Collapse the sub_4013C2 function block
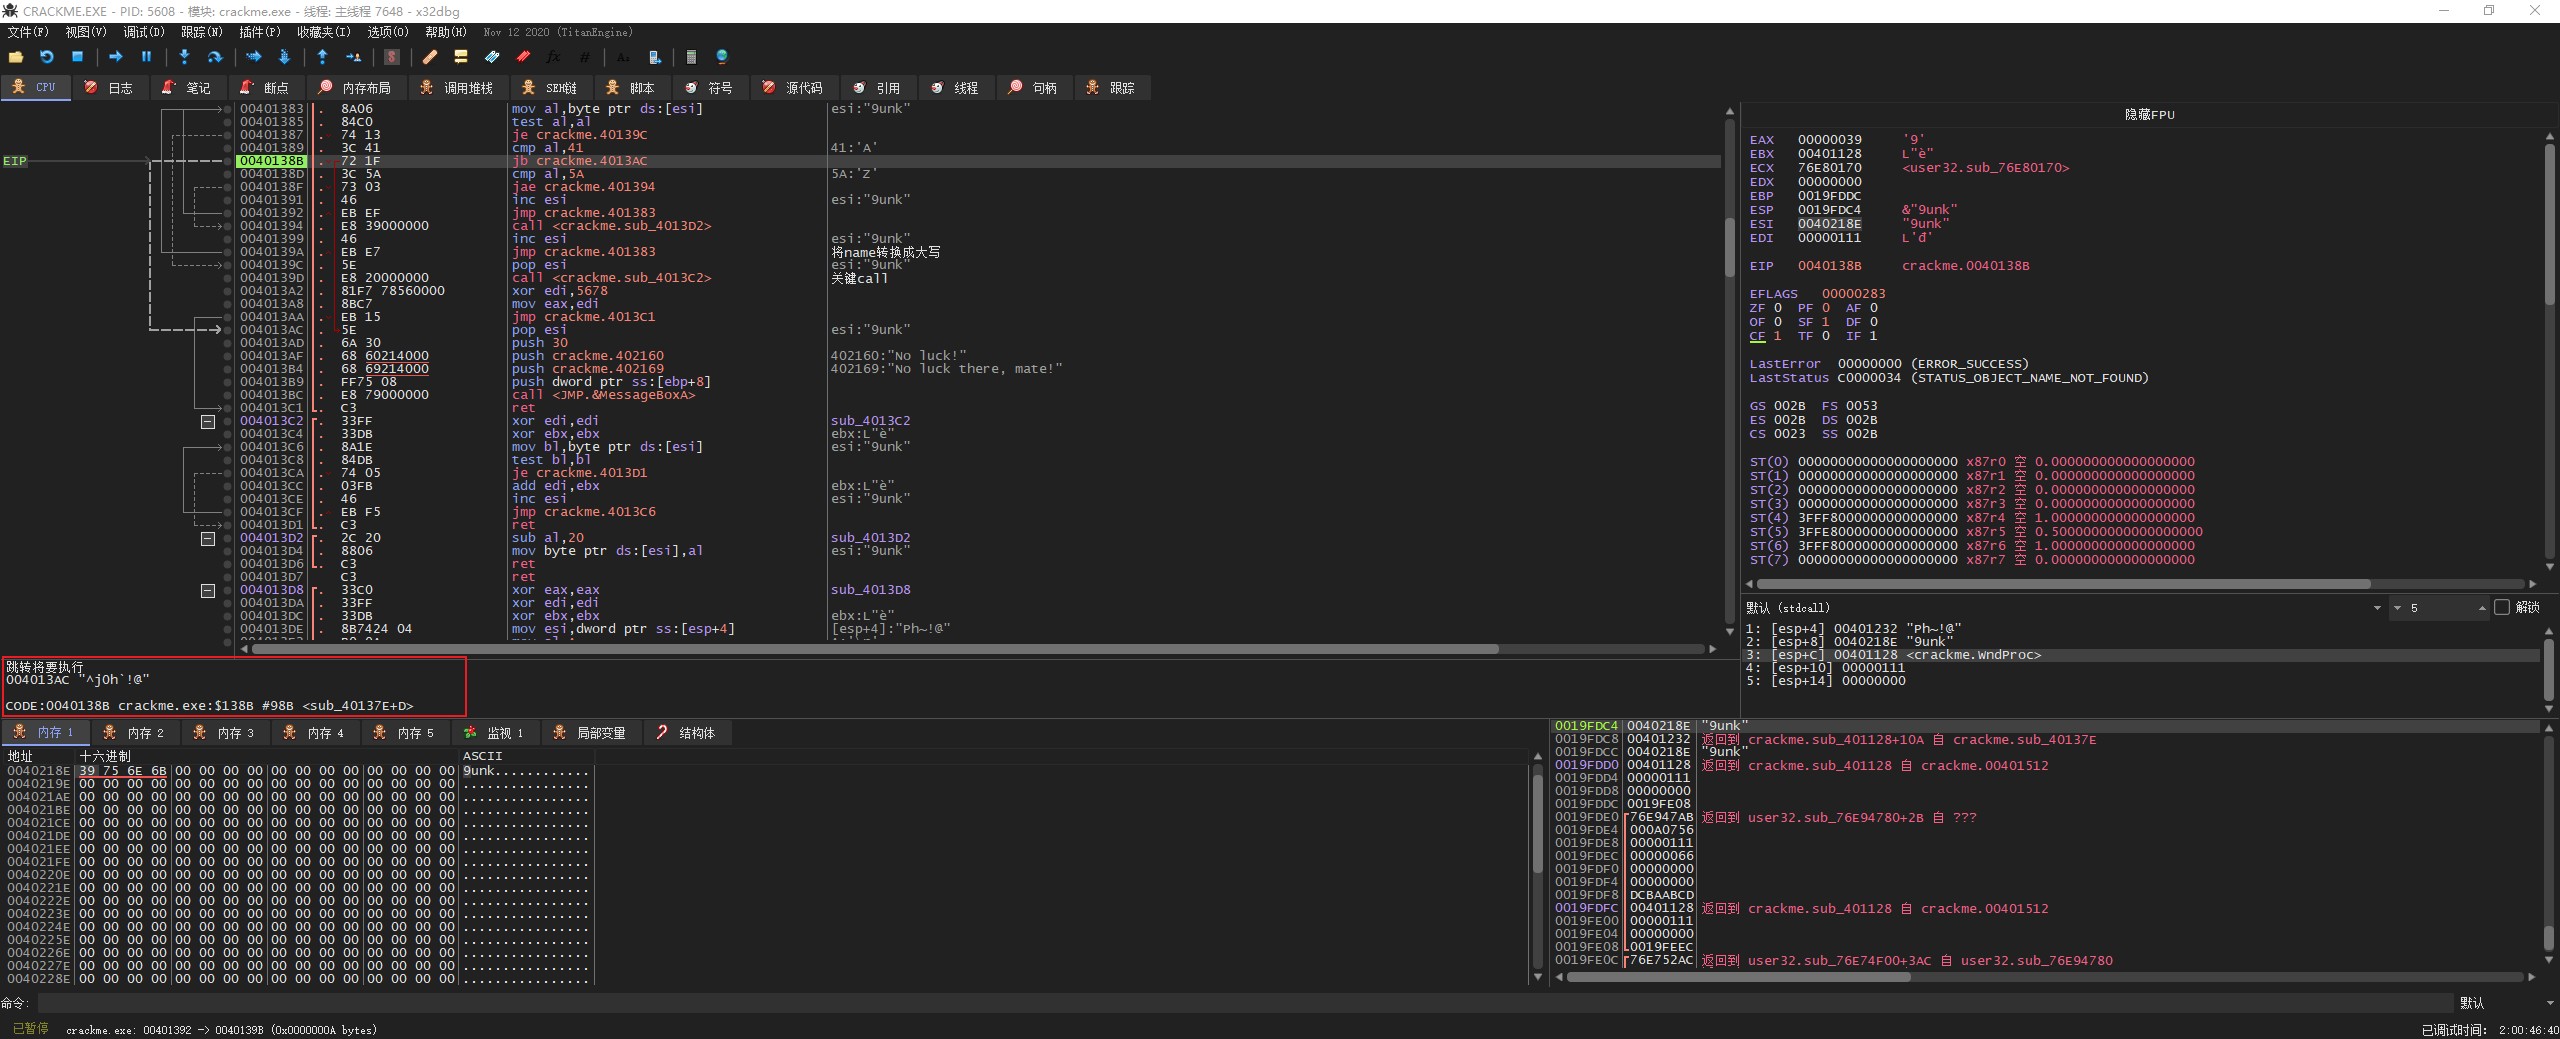The height and width of the screenshot is (1039, 2560). 208,422
